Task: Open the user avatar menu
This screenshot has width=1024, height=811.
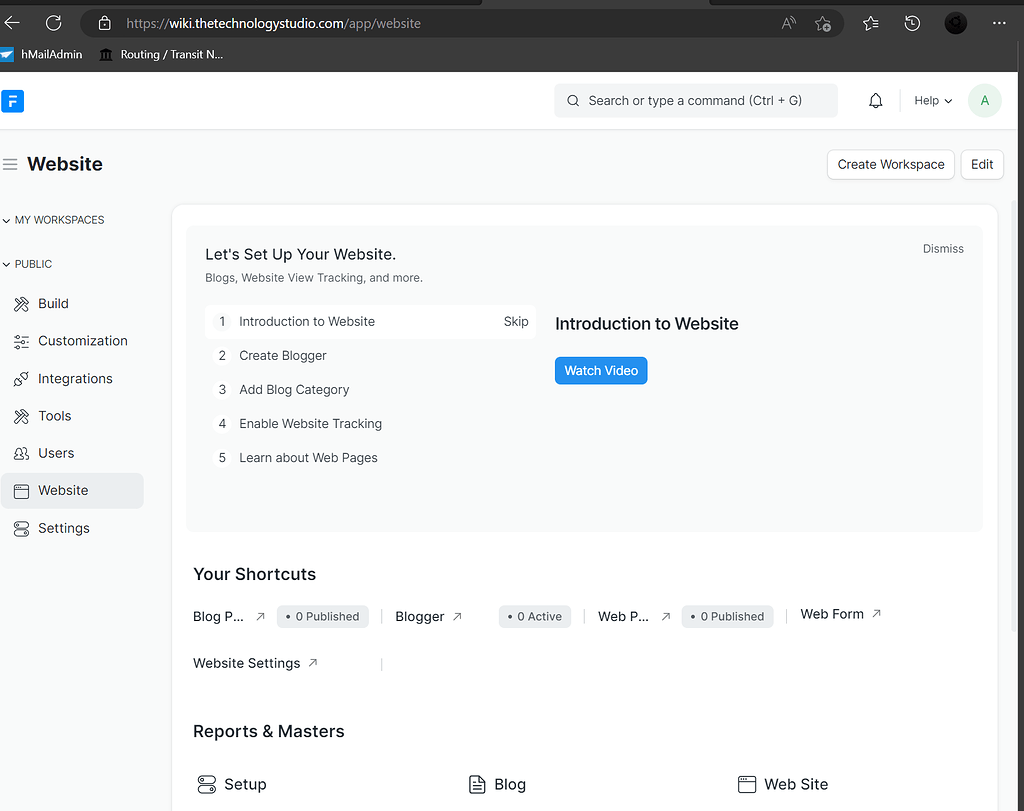Action: (984, 100)
